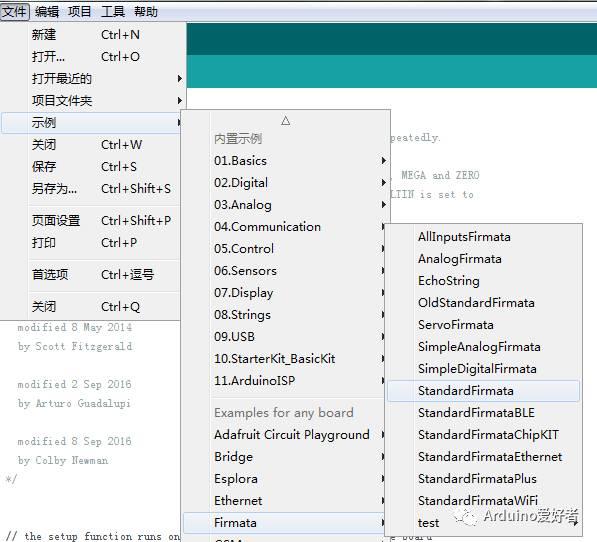Viewport: 597px width, 542px height.
Task: Open OldStandardFirmata example
Action: tap(484, 303)
